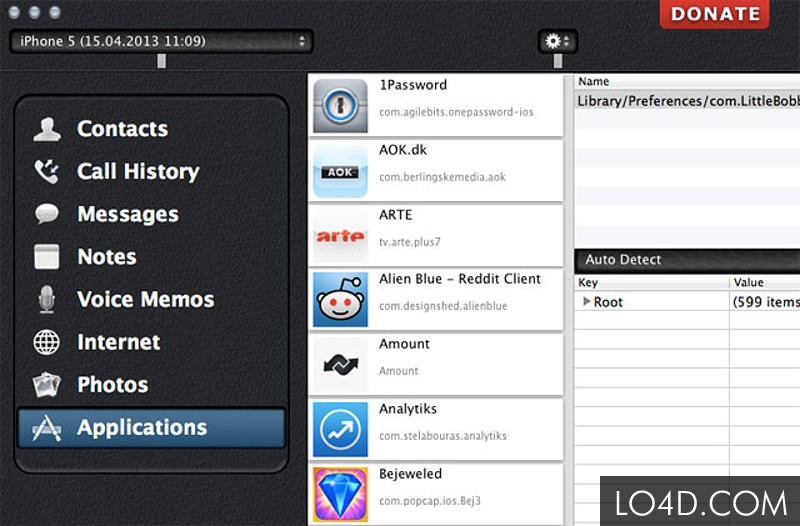Click the 1Password app title
Screen dimensions: 800x526
click(x=413, y=85)
